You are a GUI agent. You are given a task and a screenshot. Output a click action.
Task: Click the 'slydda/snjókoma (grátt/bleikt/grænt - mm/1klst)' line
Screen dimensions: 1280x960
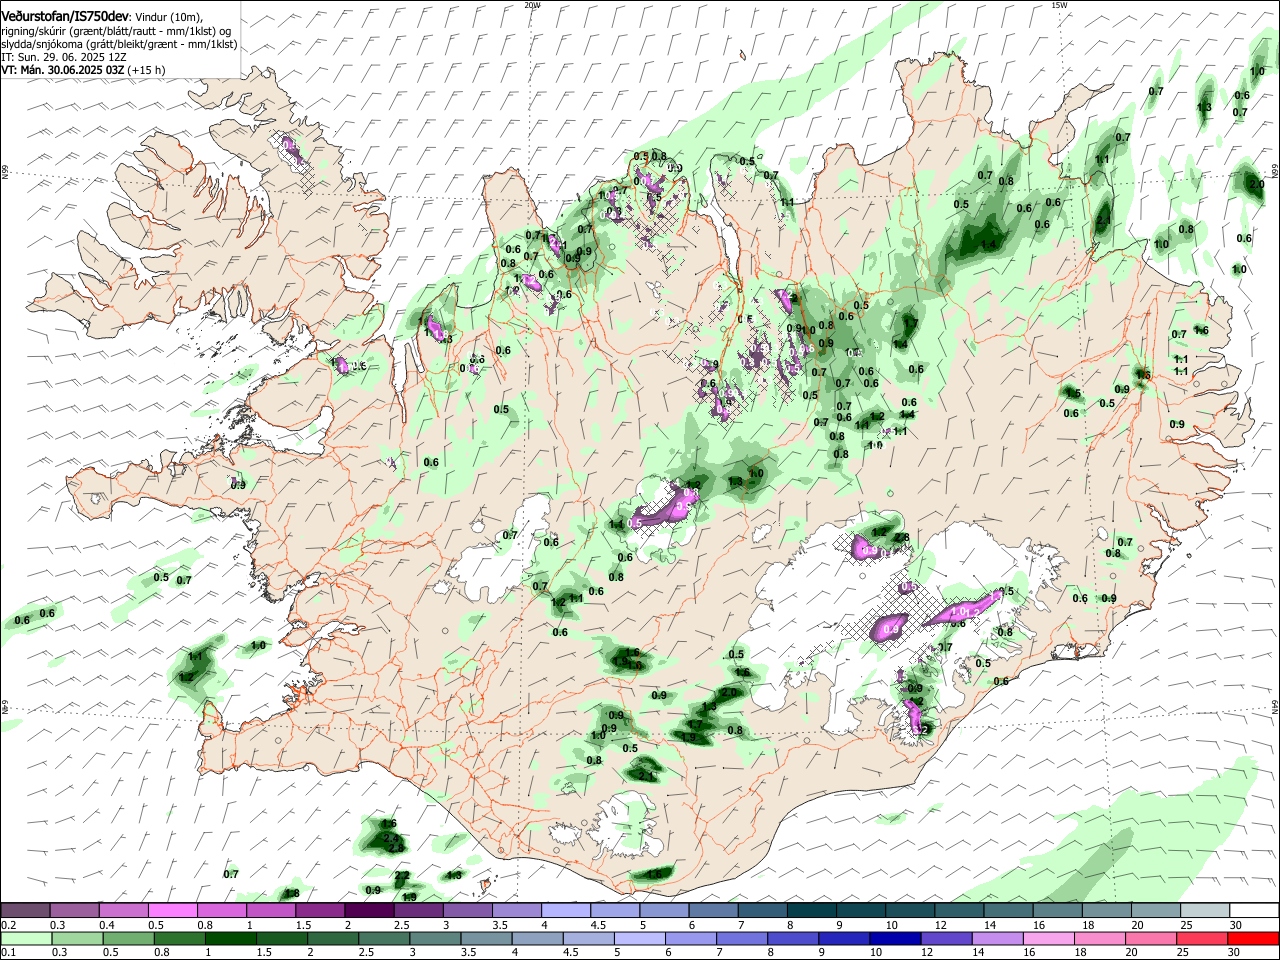pos(119,44)
